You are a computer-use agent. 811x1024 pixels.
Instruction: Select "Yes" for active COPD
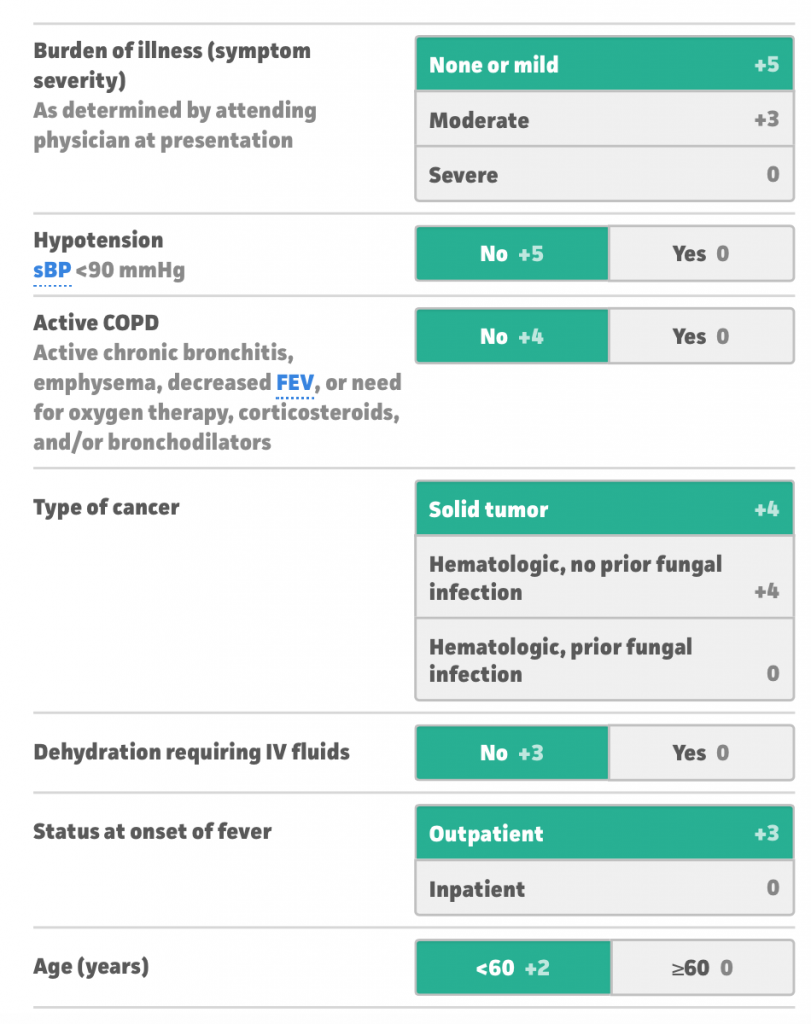coord(701,336)
